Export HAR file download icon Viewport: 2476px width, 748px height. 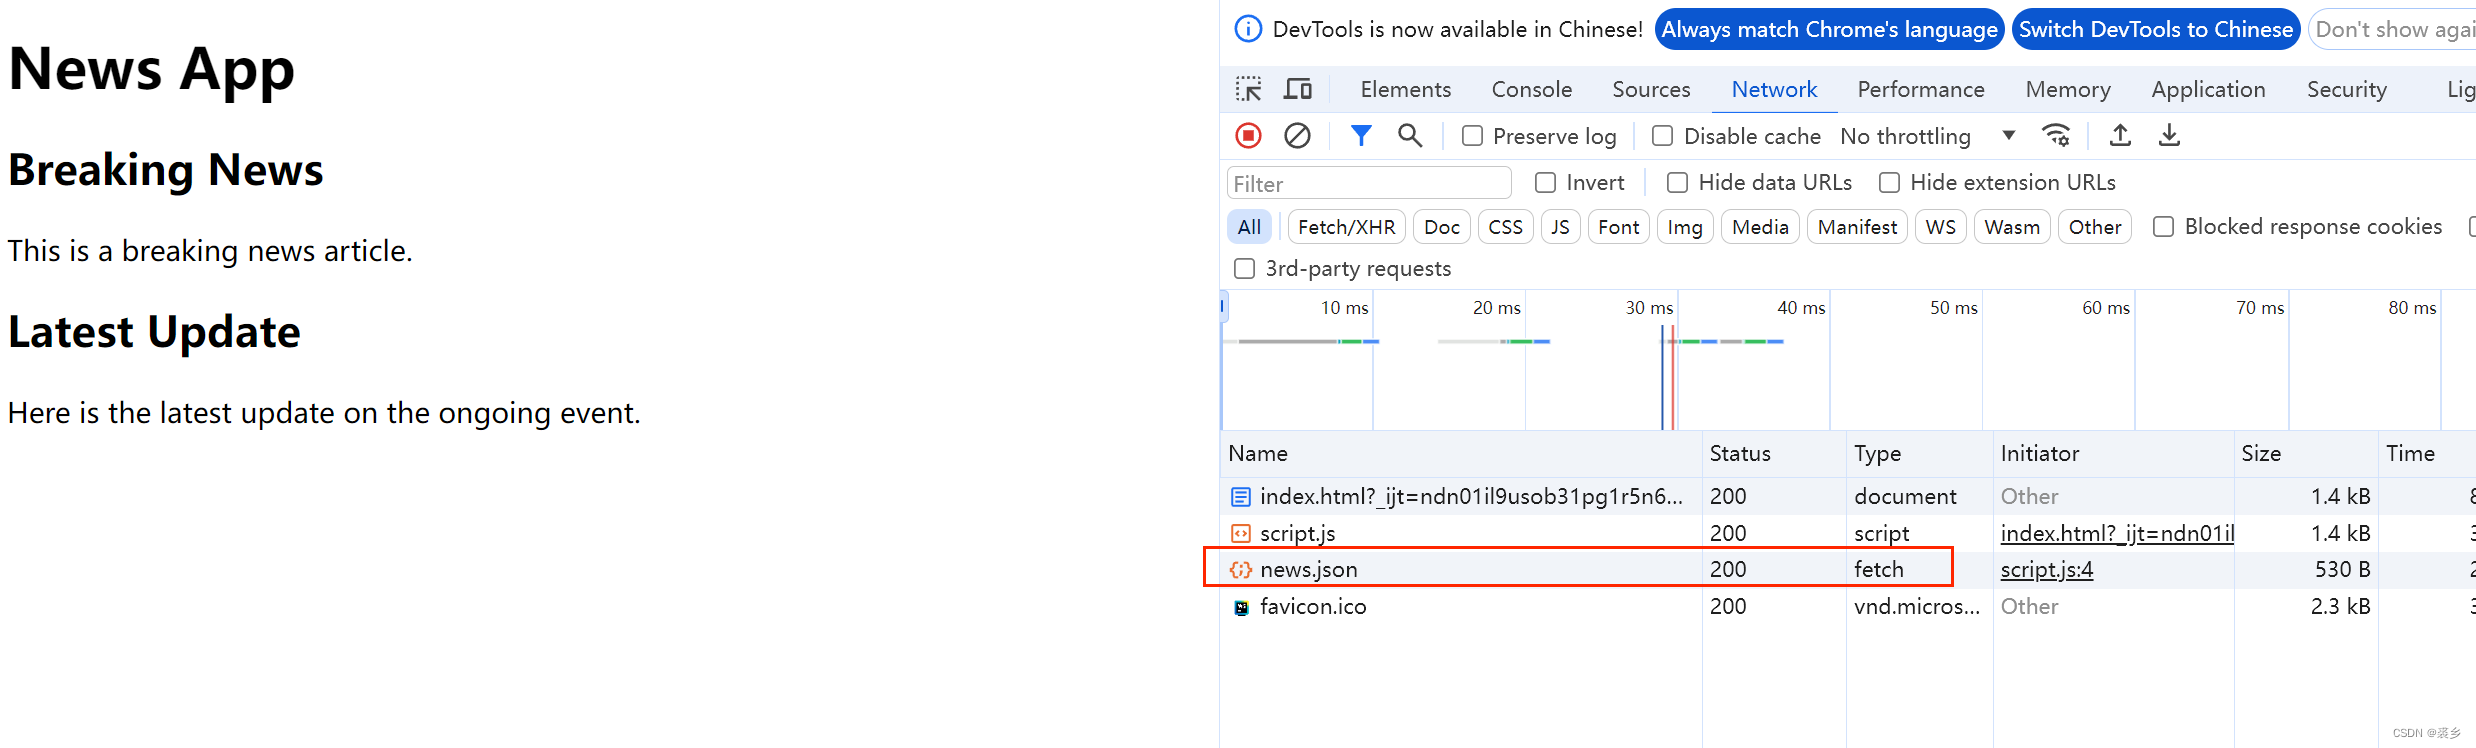tap(2169, 135)
